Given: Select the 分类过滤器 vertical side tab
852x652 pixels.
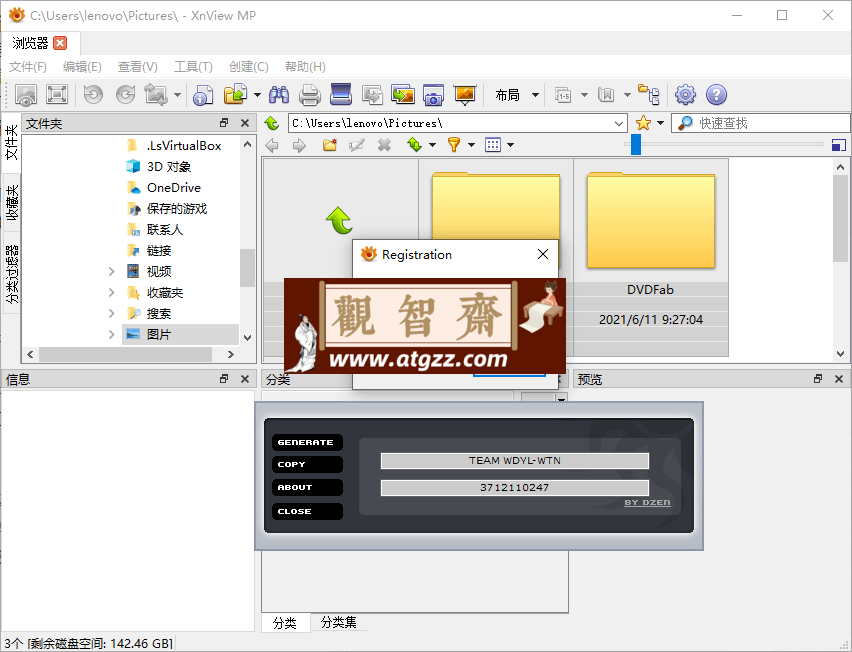Looking at the screenshot, I should click(11, 273).
